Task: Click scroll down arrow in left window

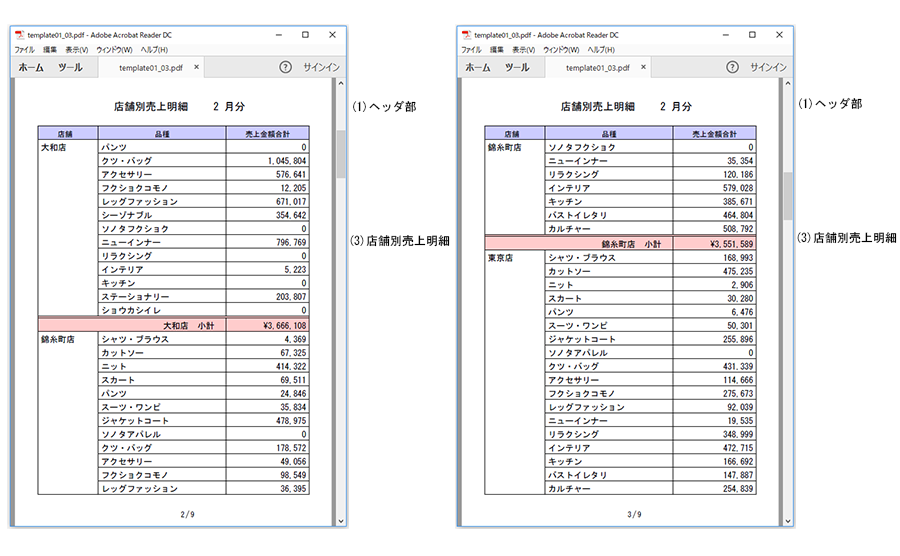Action: [341, 521]
